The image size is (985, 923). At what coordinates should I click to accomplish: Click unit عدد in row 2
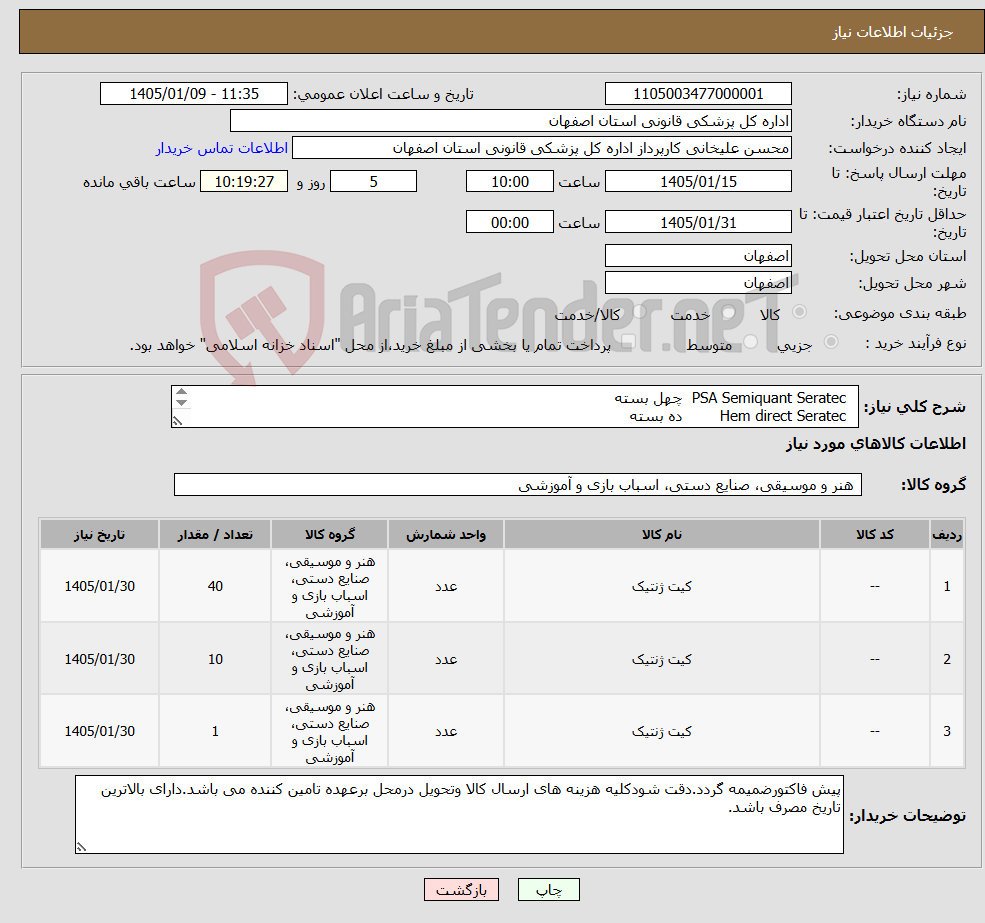point(446,659)
